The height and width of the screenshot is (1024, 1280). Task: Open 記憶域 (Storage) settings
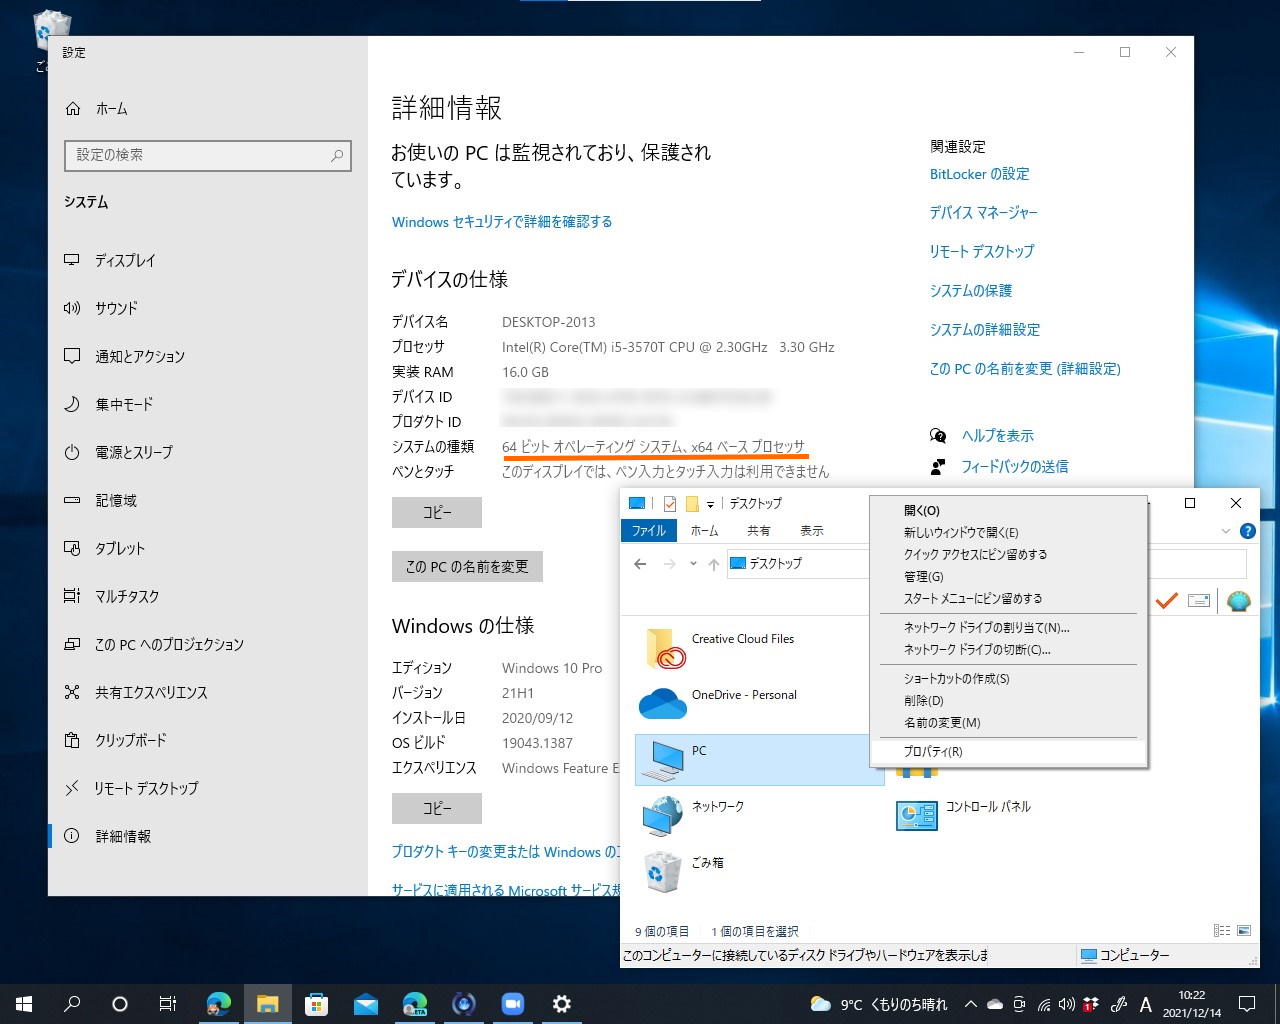tap(115, 500)
